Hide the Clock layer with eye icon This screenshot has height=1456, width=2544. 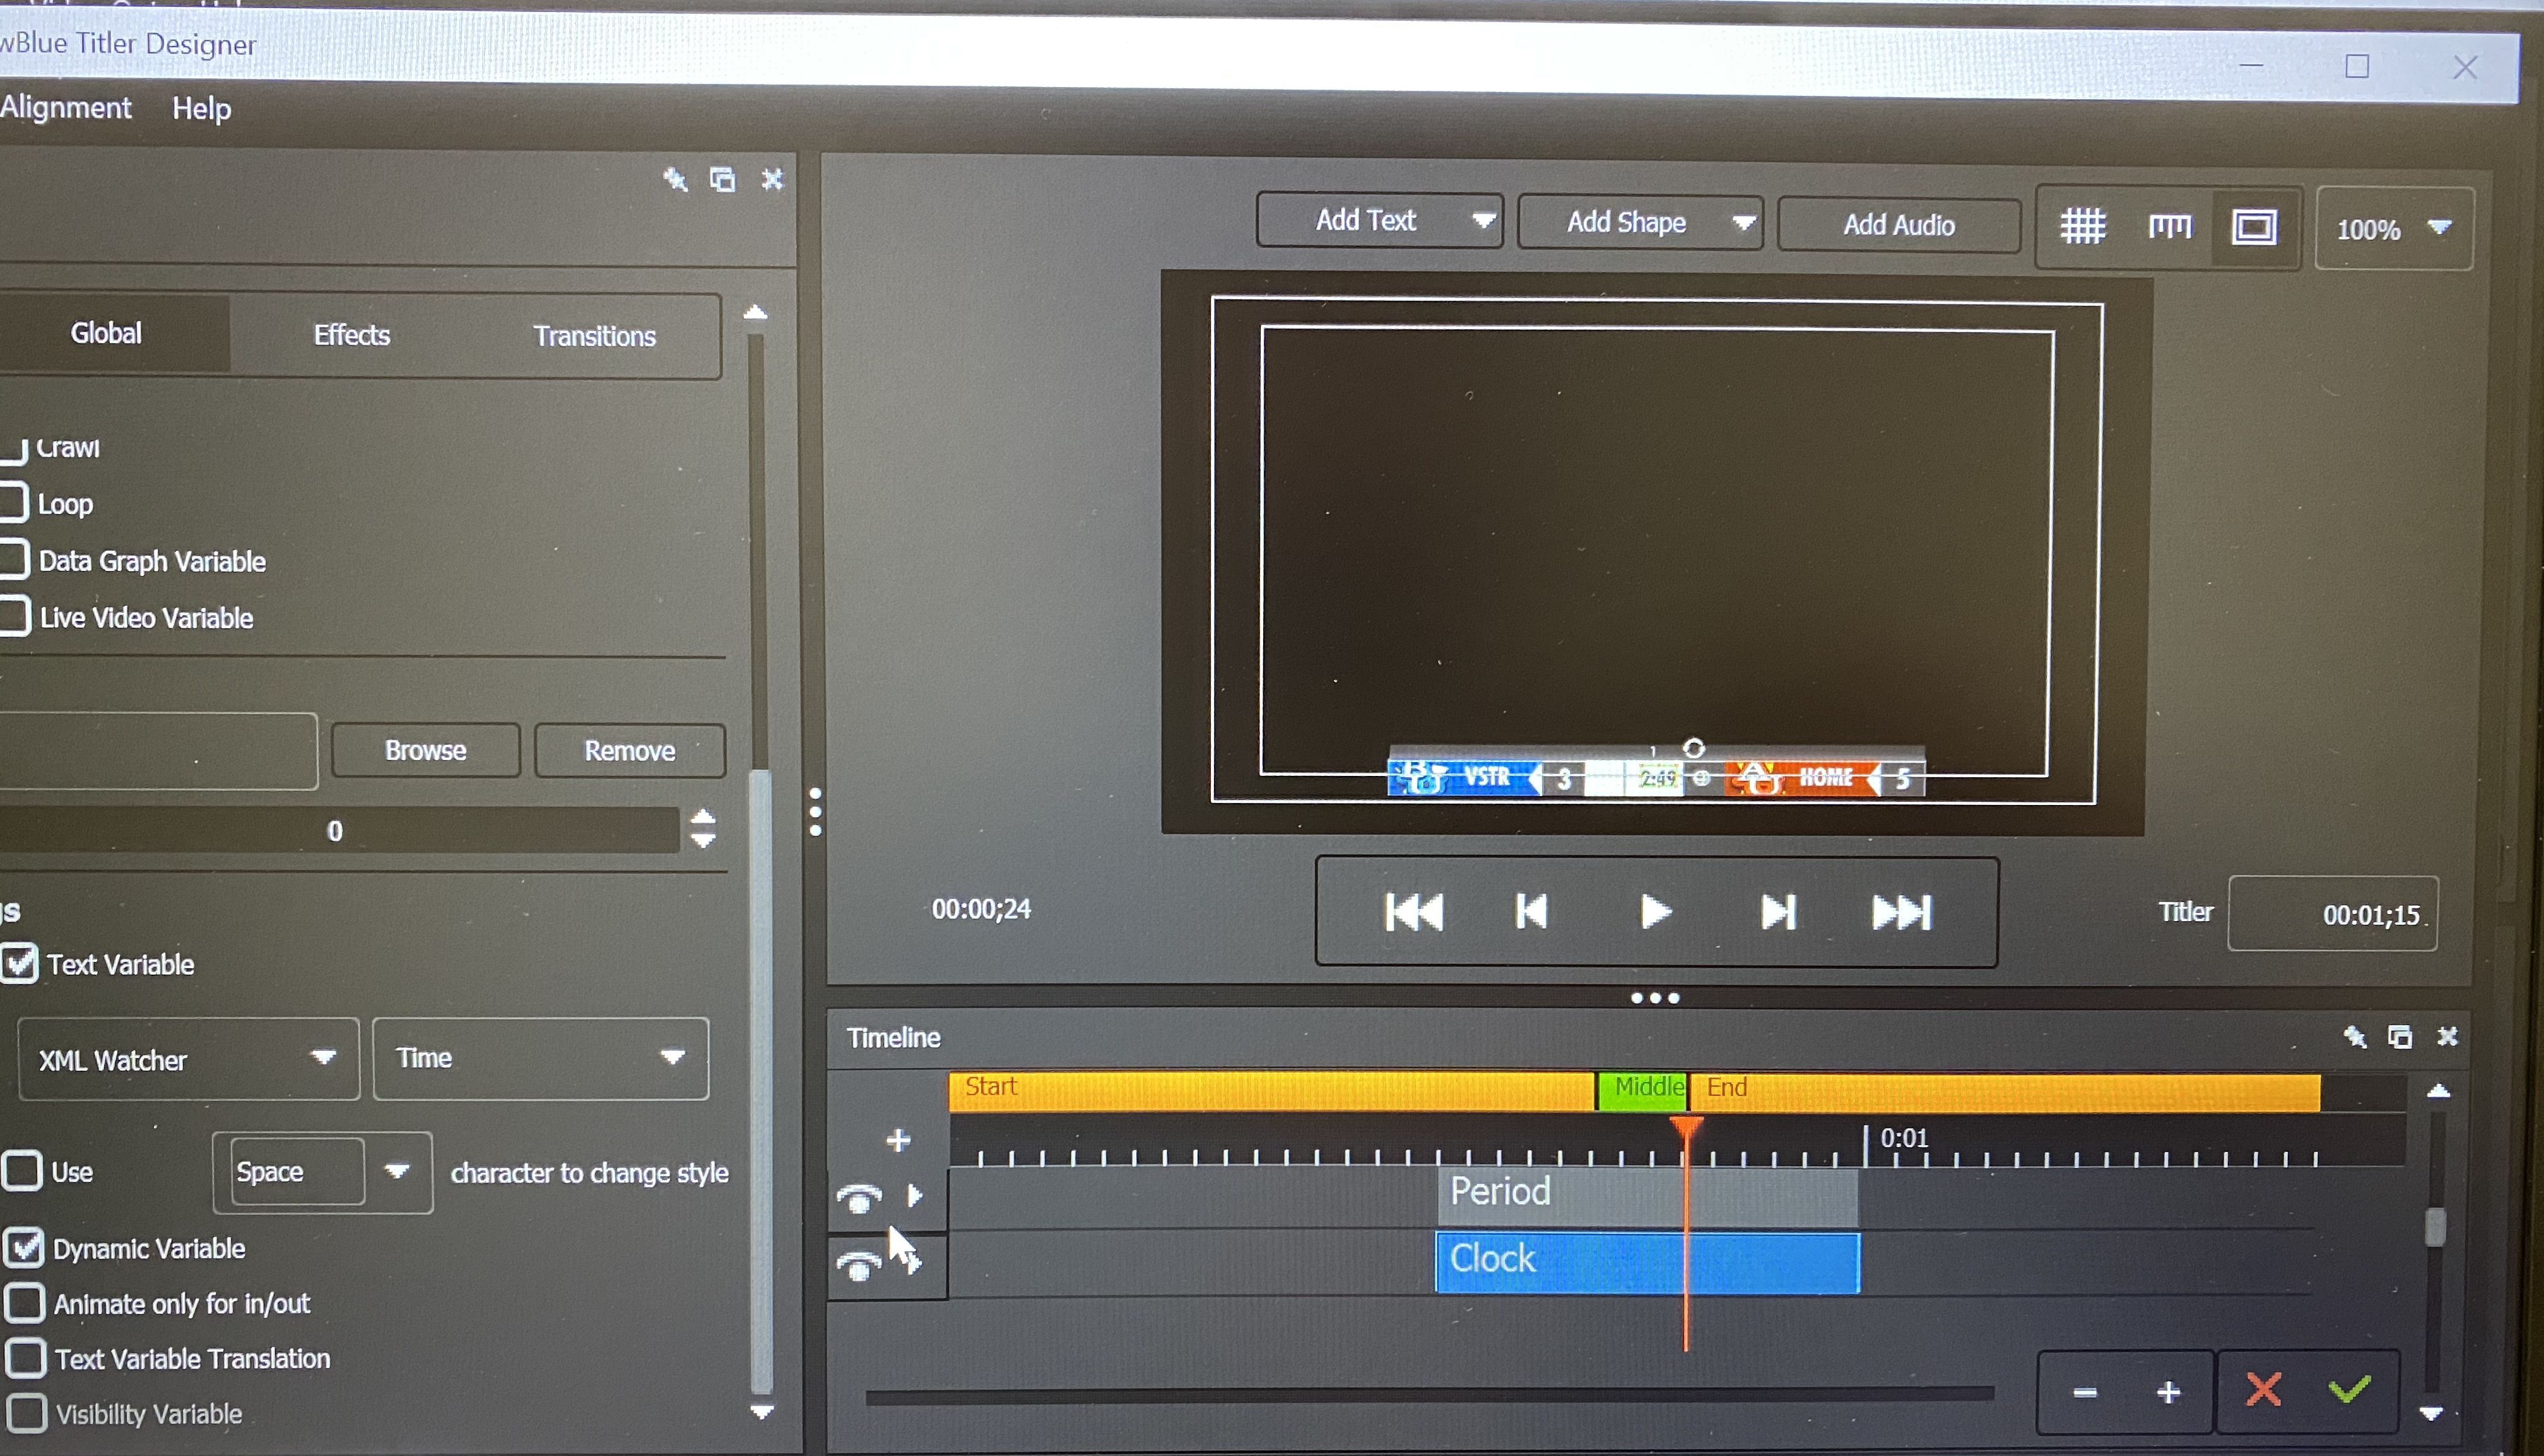859,1266
